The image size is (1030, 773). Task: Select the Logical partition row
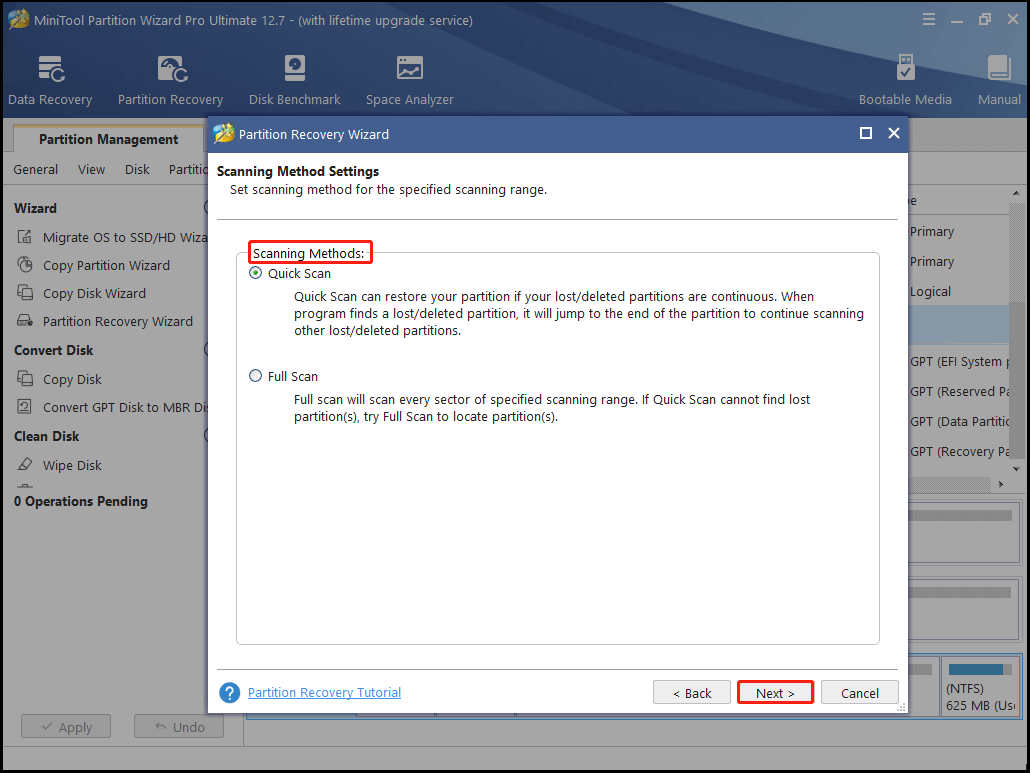(x=959, y=291)
